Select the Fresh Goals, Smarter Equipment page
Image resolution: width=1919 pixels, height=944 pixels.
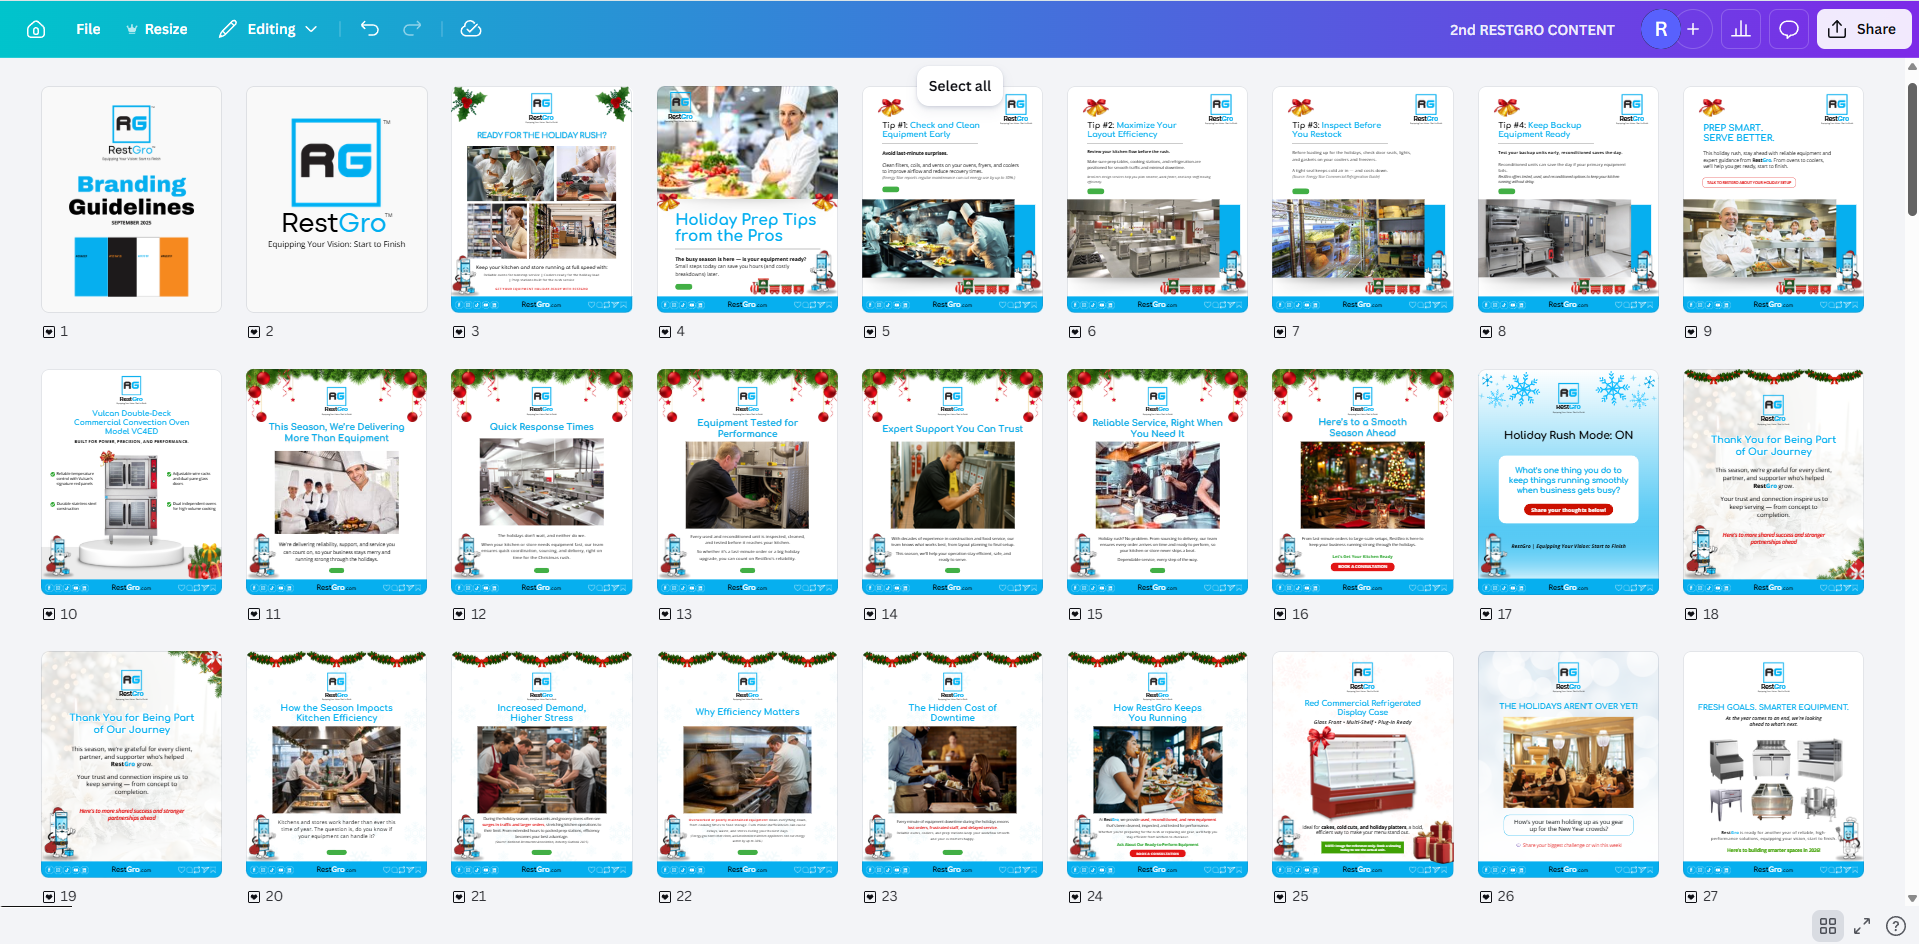tap(1773, 765)
